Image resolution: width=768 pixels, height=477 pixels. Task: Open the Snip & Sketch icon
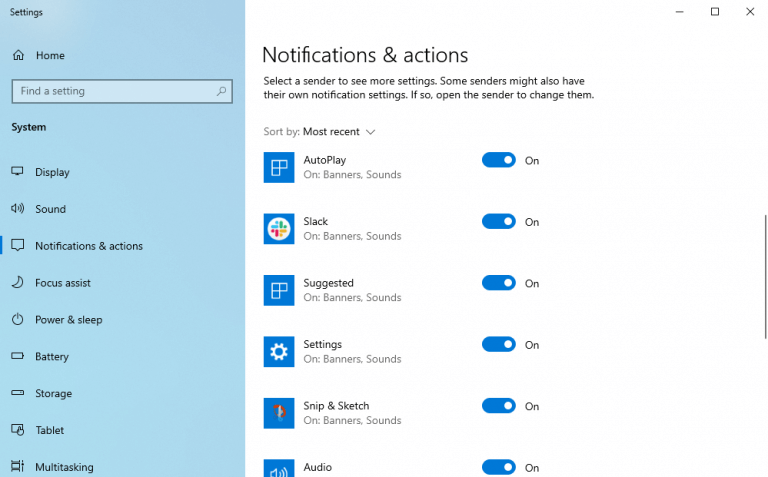279,413
